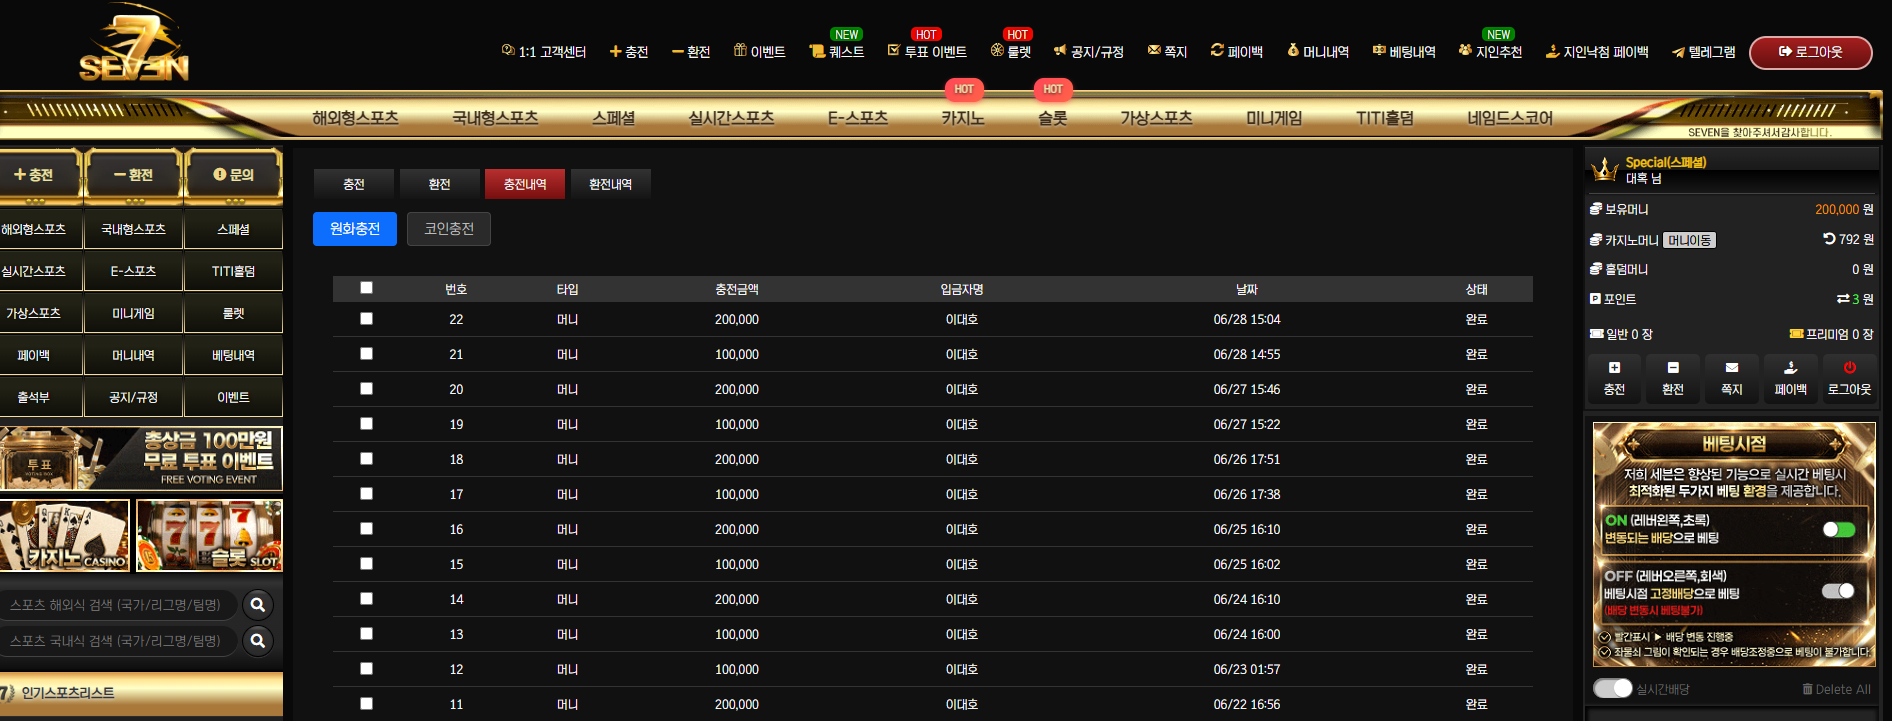
Task: Toggle the 실시간배당 switch
Action: (x=1612, y=688)
